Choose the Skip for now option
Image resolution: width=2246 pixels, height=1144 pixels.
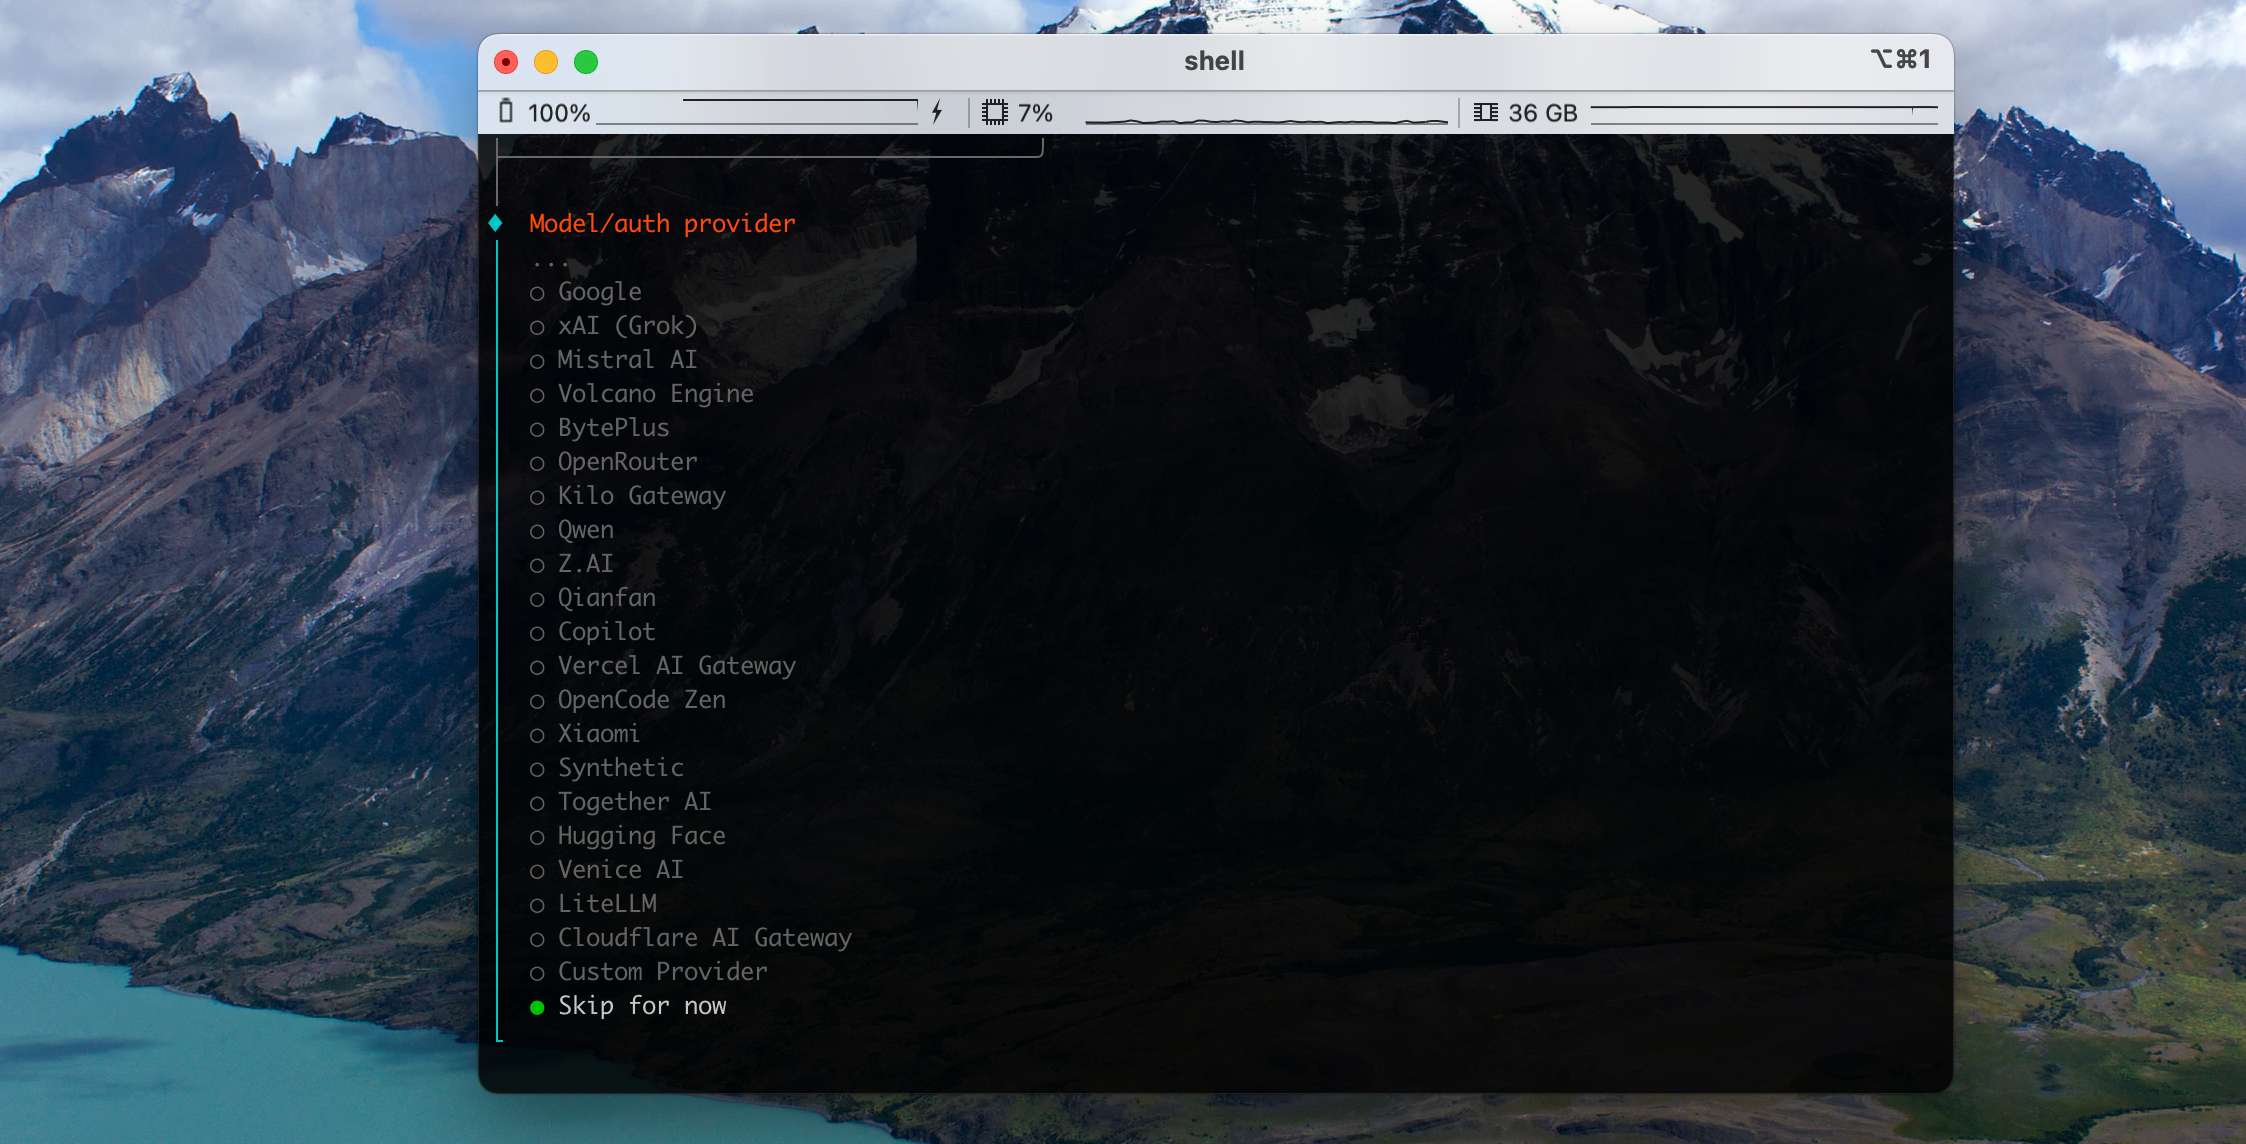[x=642, y=1005]
